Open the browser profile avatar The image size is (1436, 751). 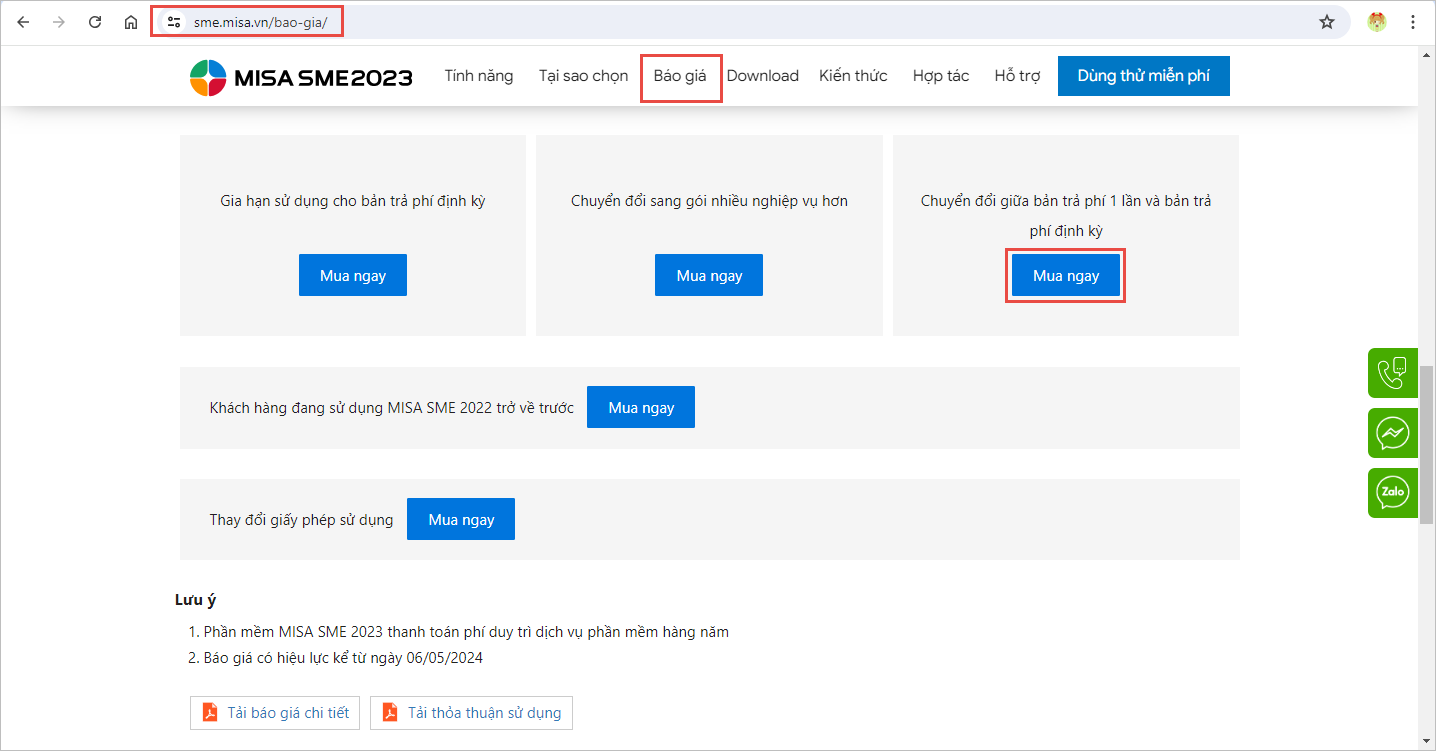[1377, 22]
